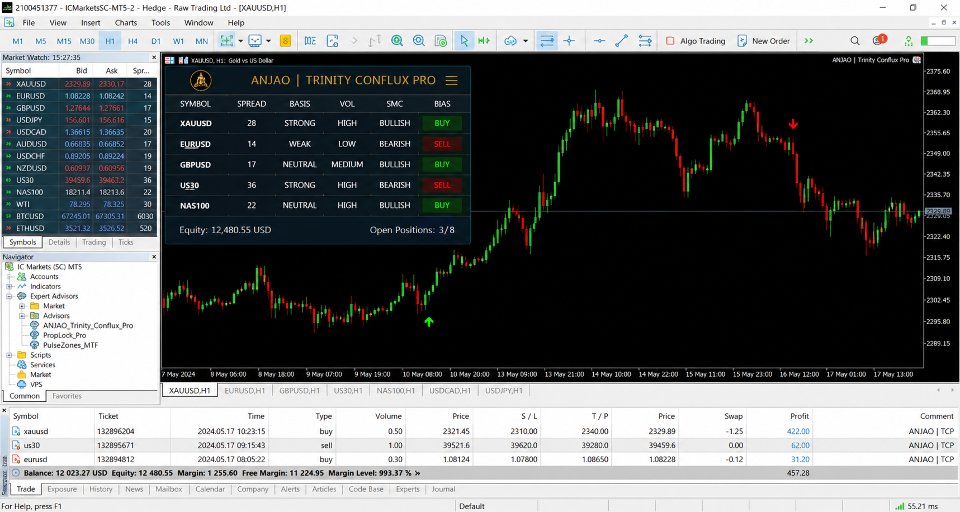Click the chart auto-scroll shift icon

point(484,41)
